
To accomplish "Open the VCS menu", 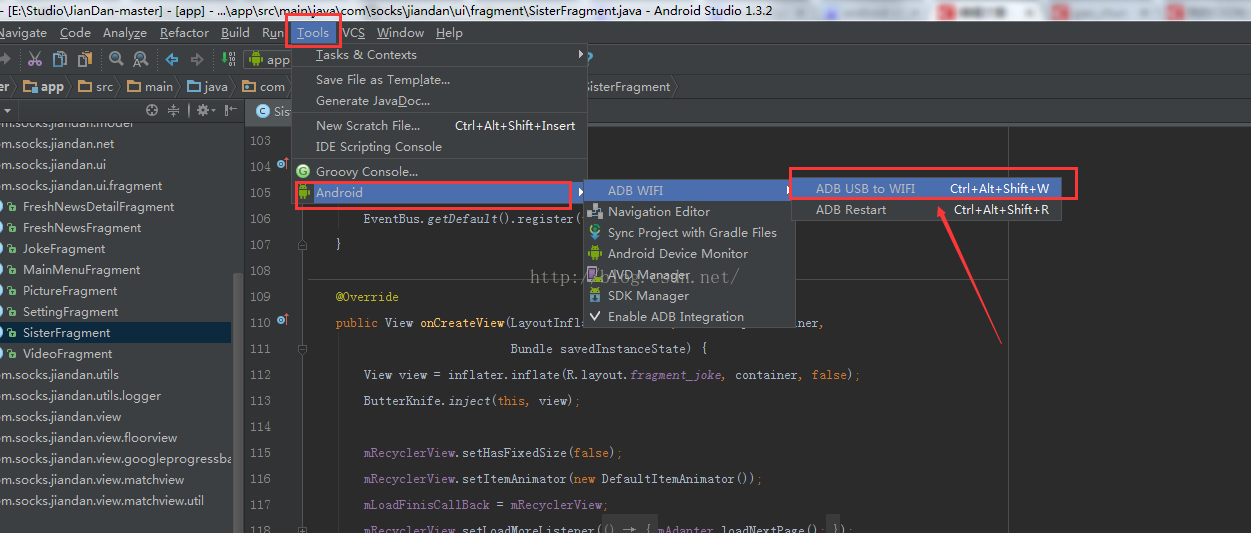I will point(354,33).
